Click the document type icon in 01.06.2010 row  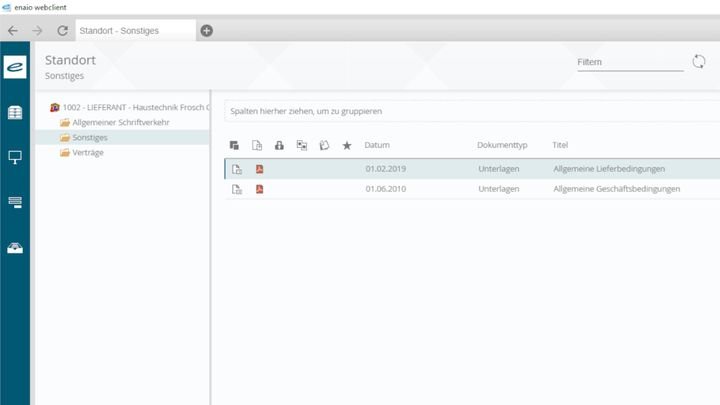[237, 189]
